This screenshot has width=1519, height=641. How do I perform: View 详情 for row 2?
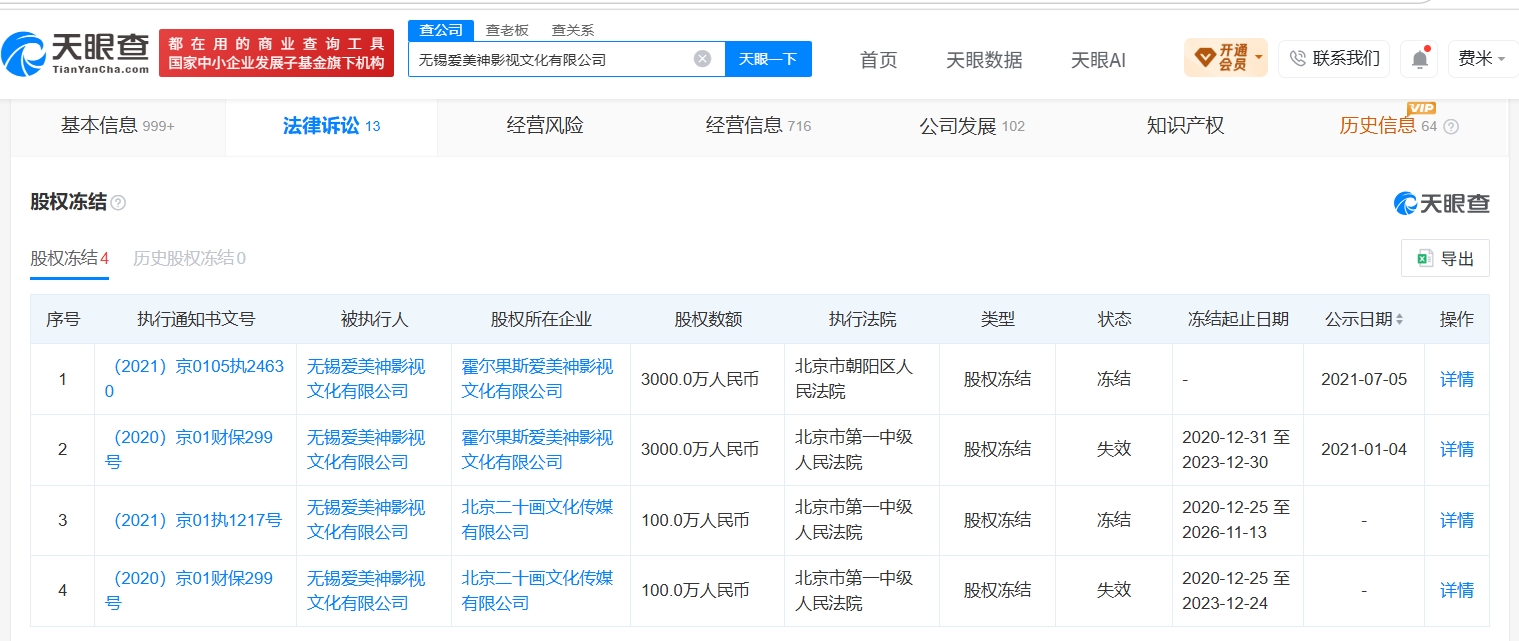pos(1457,450)
